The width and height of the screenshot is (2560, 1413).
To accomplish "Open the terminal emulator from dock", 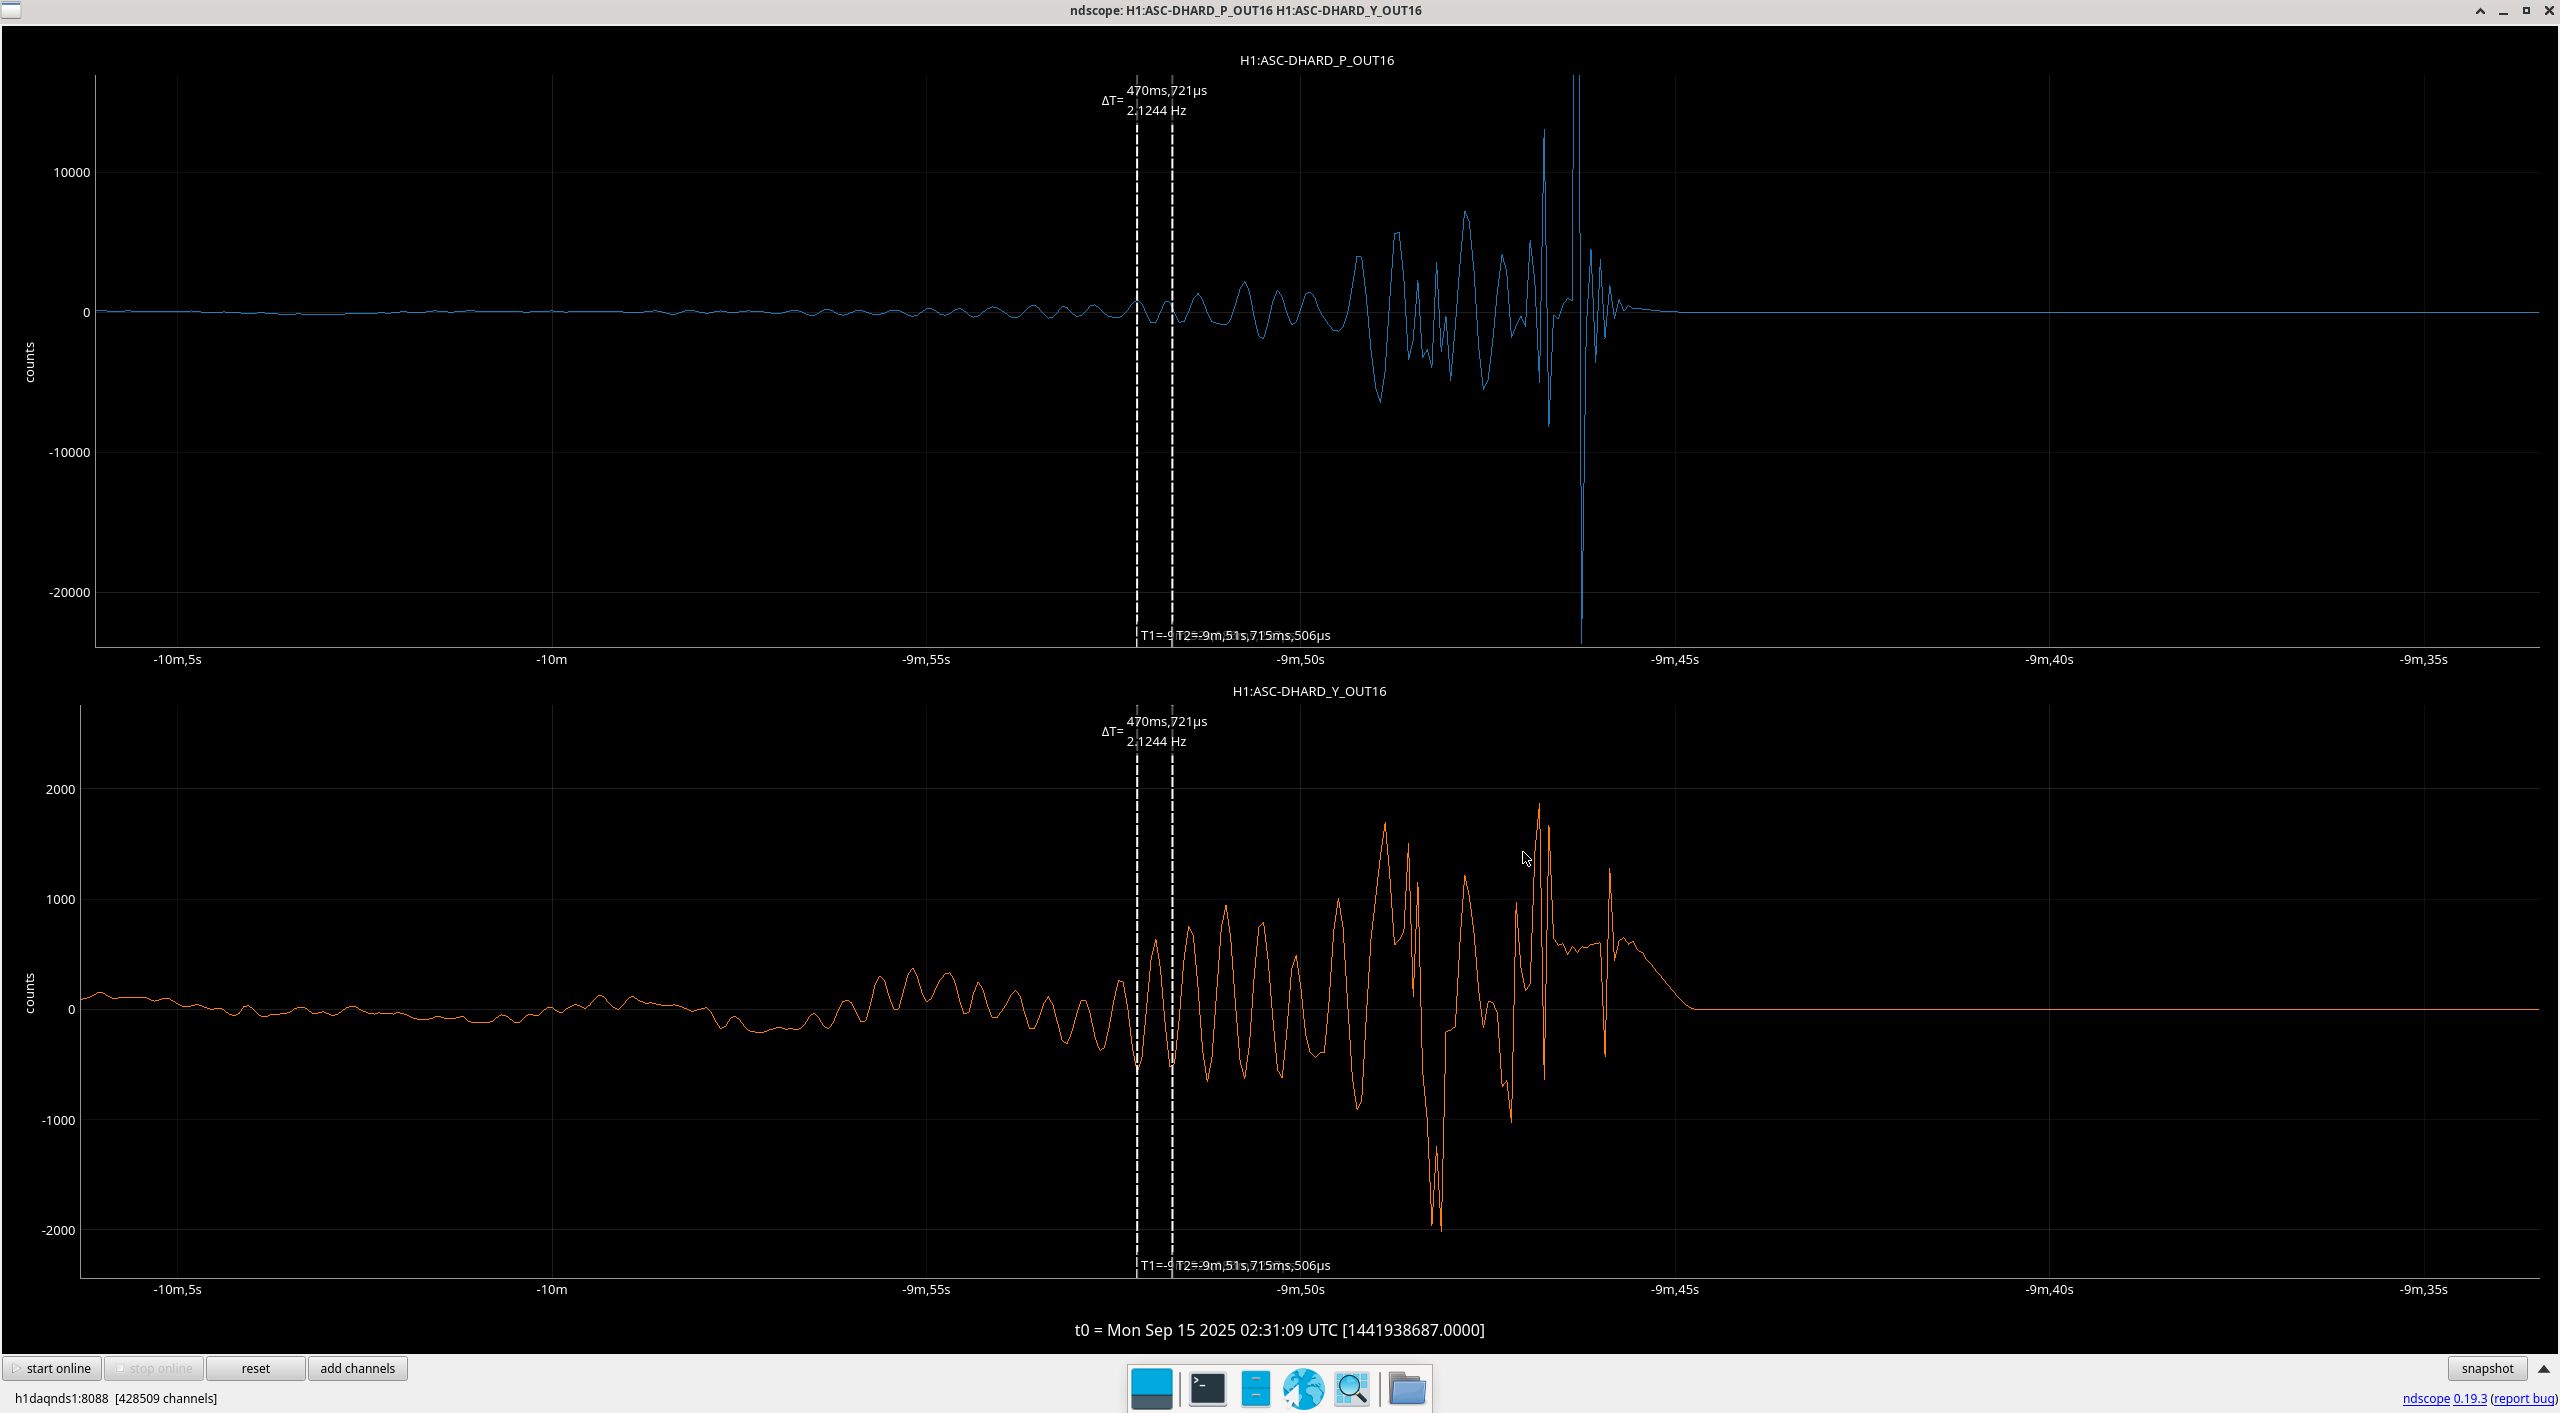I will click(1207, 1388).
